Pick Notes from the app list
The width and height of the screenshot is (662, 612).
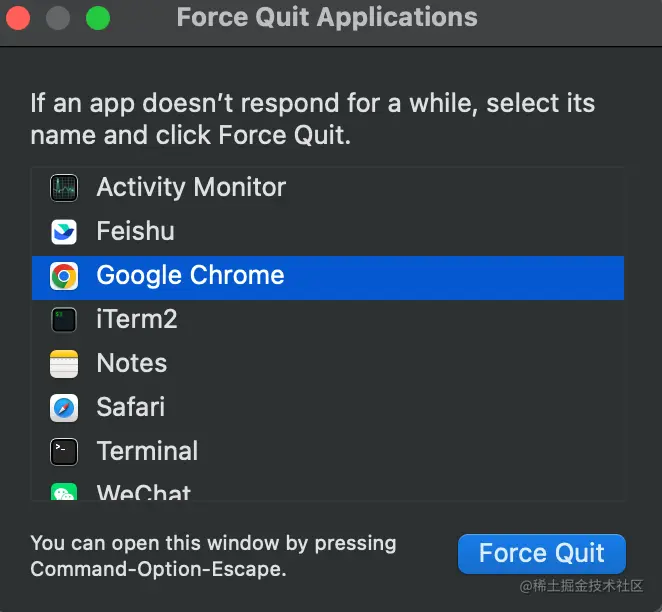point(328,364)
